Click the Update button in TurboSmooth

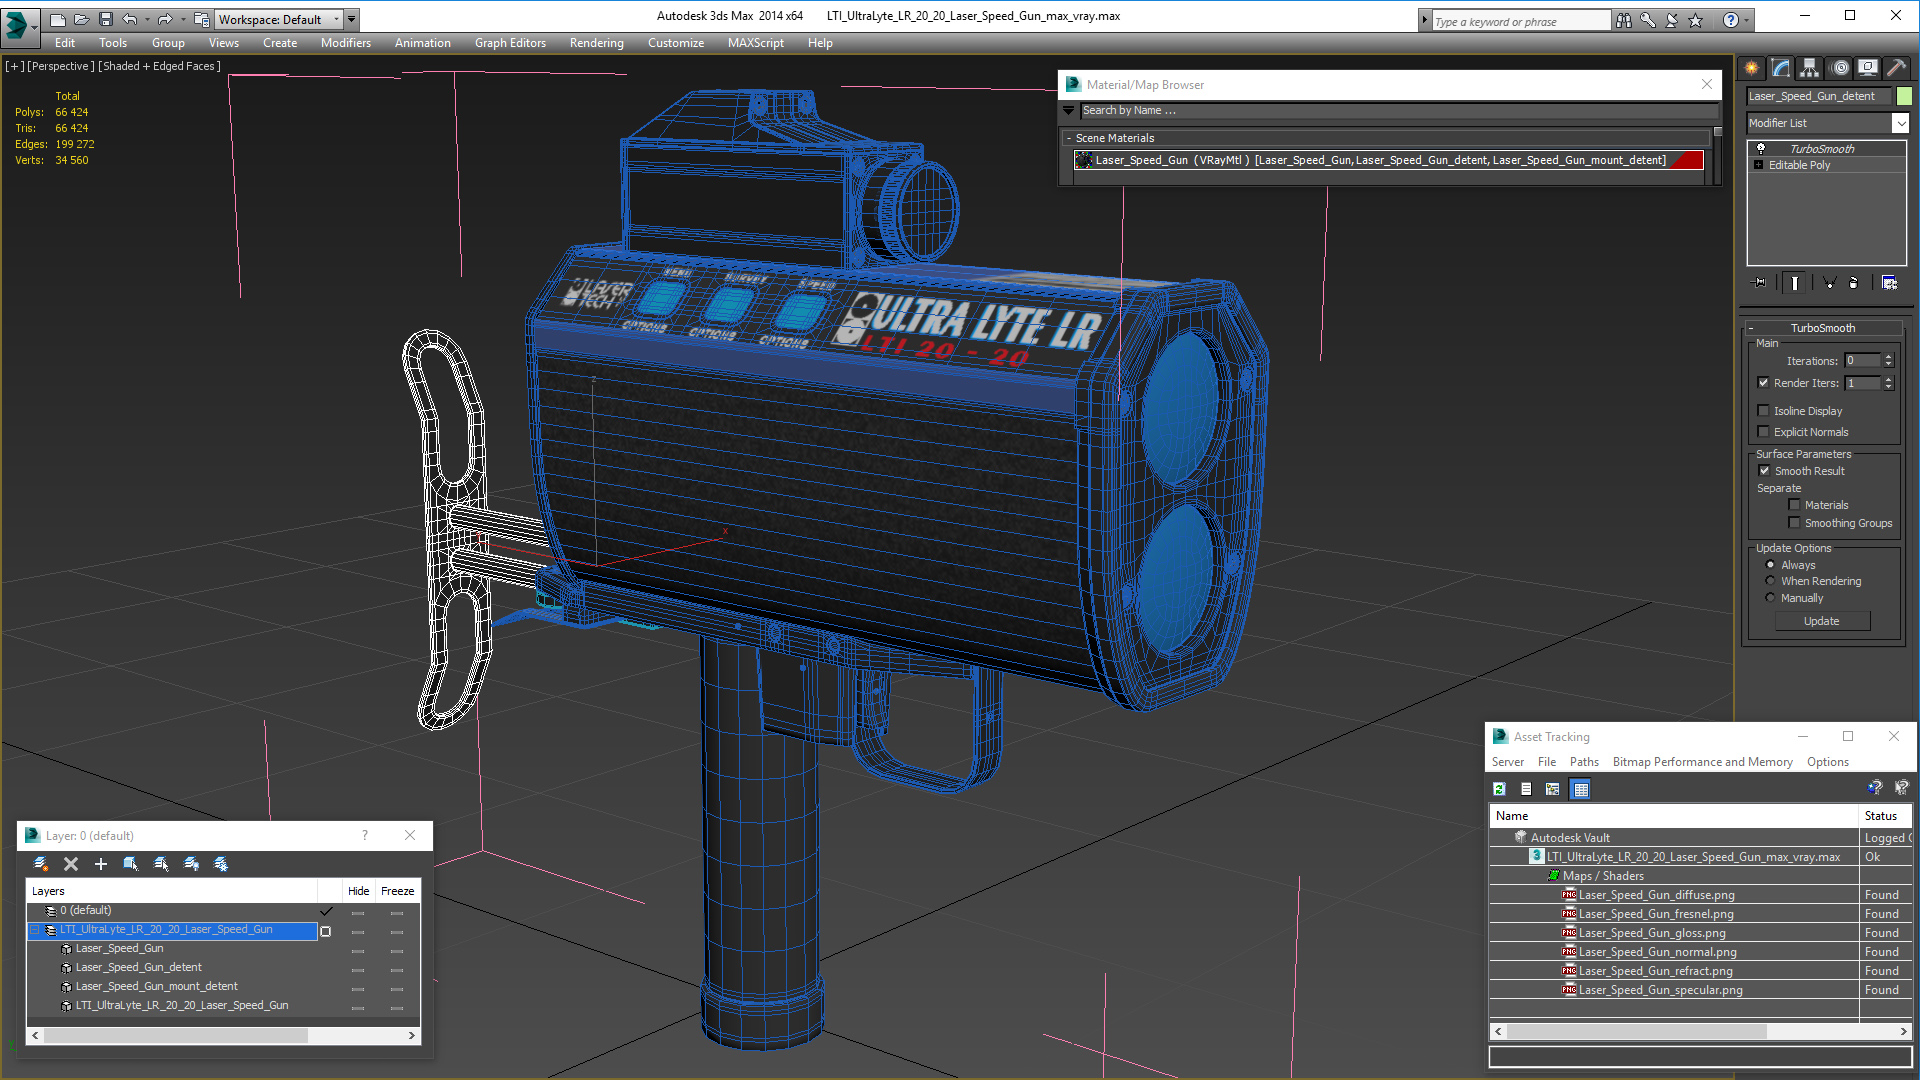1821,621
